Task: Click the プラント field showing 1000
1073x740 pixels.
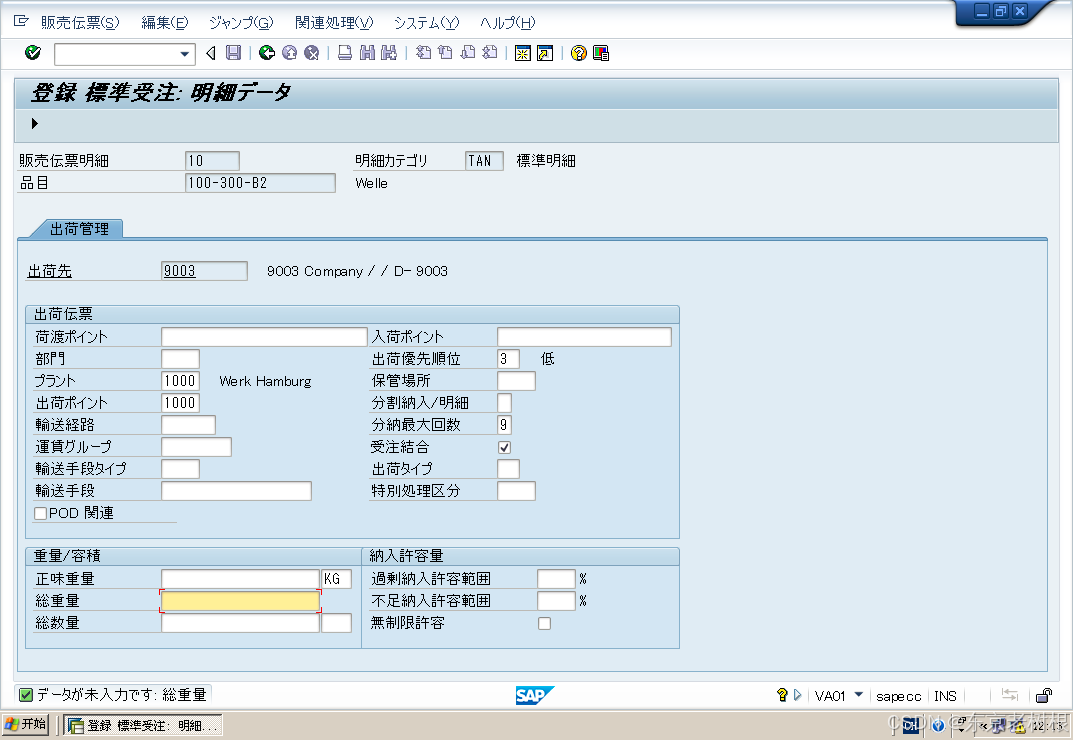Action: pyautogui.click(x=181, y=381)
